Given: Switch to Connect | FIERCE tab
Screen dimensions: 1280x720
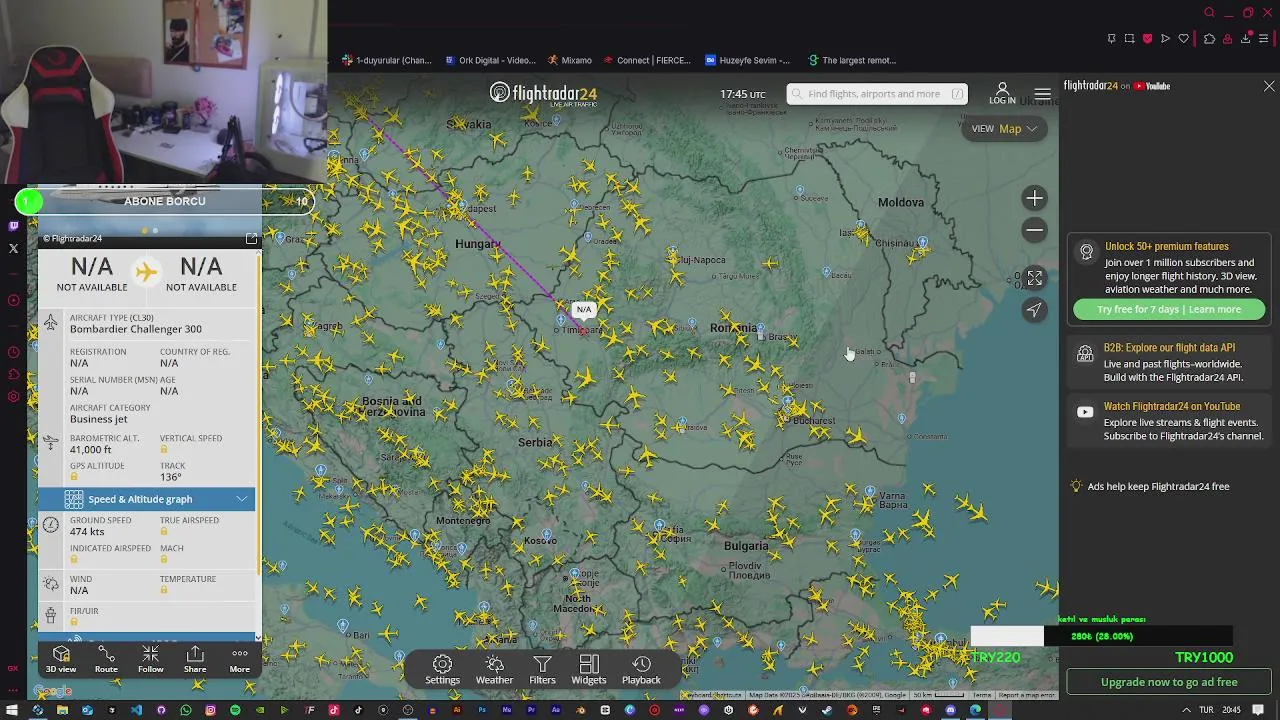Looking at the screenshot, I should 646,60.
